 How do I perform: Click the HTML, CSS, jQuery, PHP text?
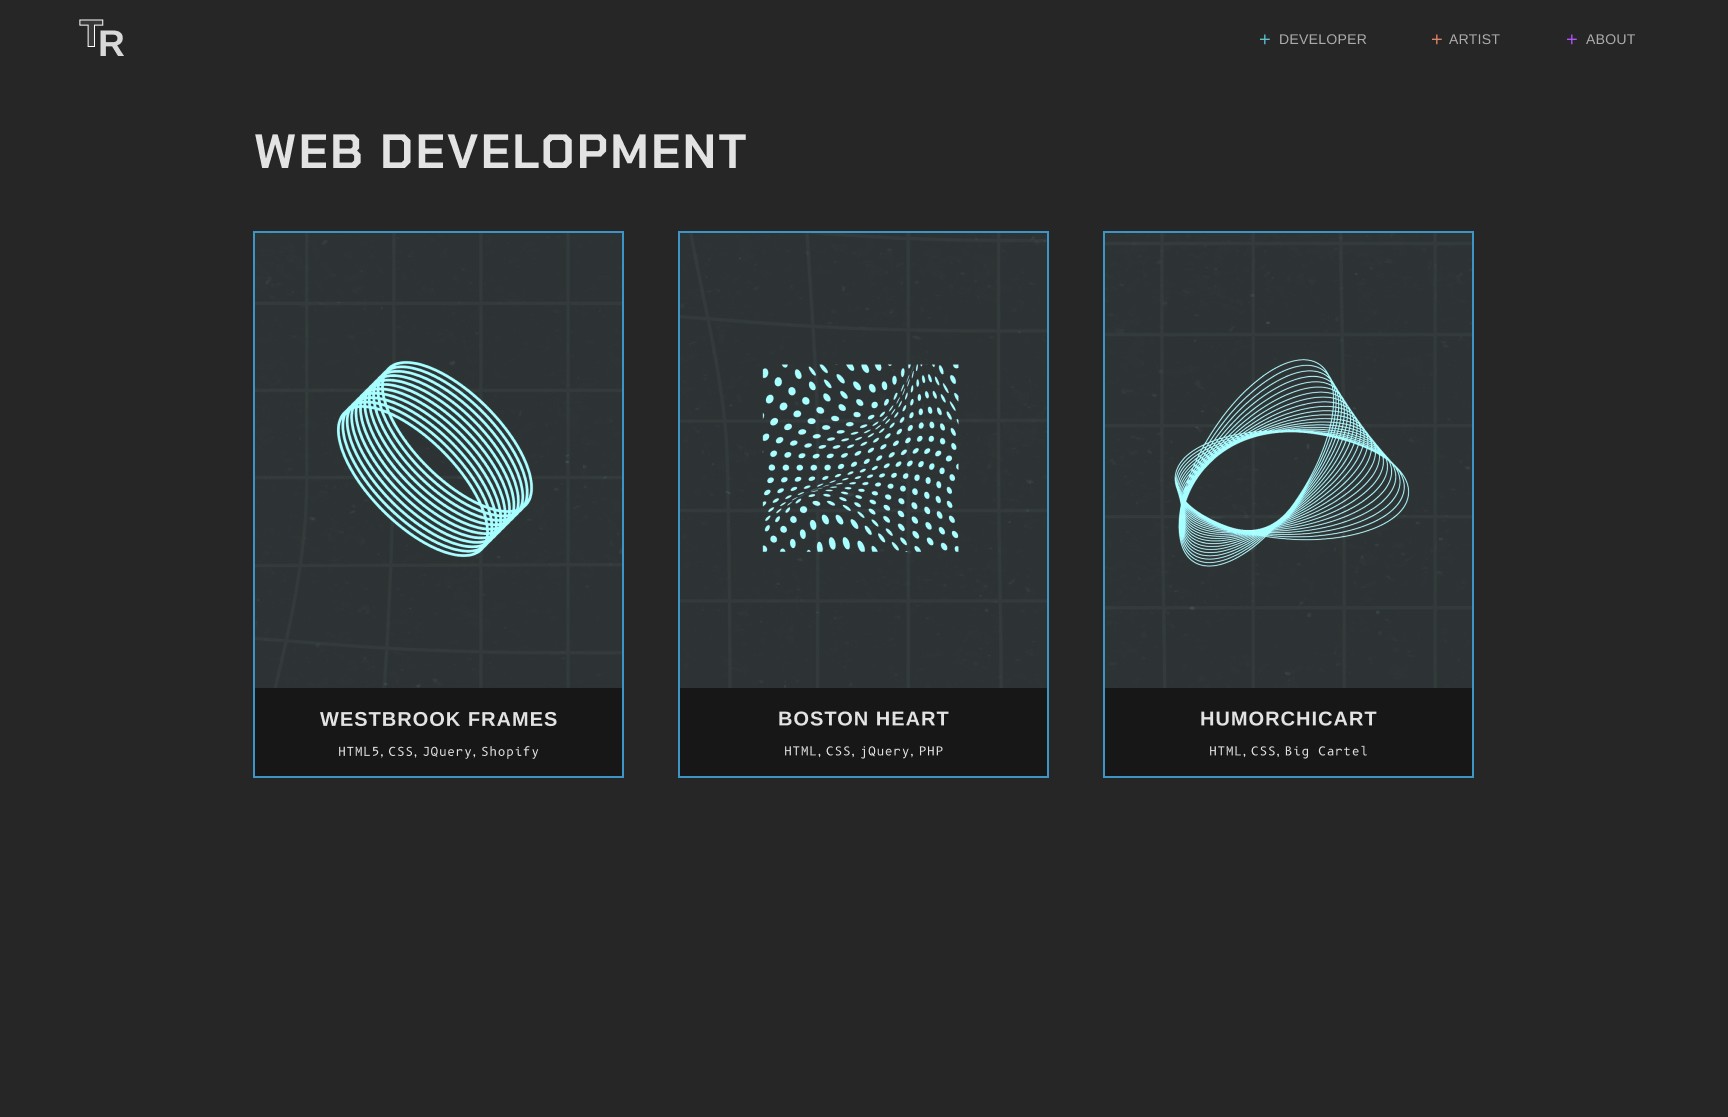864,751
